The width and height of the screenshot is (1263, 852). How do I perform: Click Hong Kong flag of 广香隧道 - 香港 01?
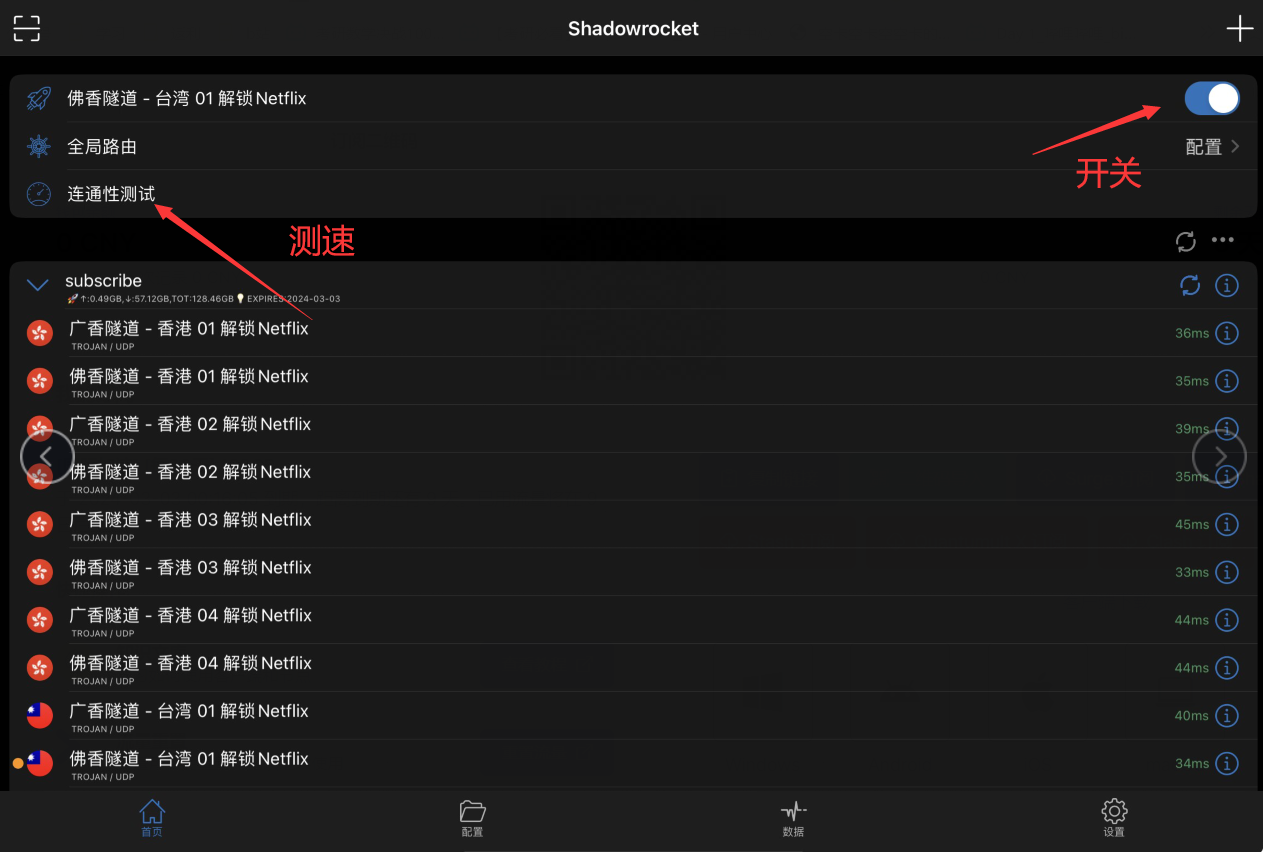[x=39, y=333]
